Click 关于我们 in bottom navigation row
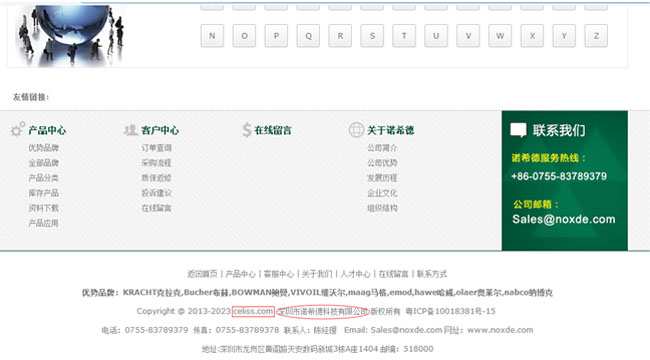 point(317,274)
